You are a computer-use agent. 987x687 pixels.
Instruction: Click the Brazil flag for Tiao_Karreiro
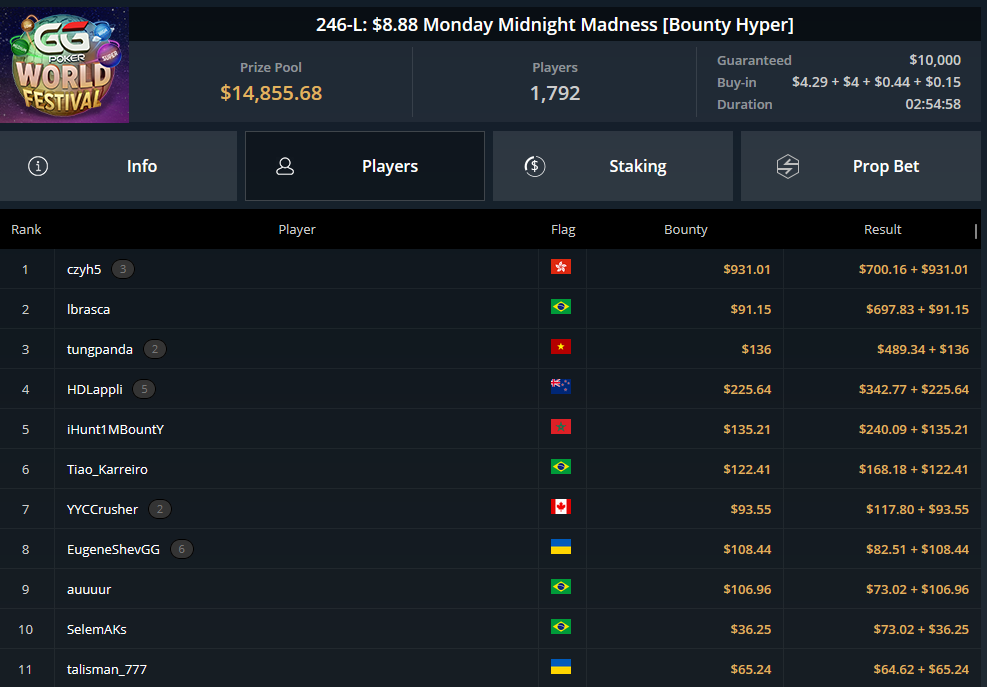561,467
